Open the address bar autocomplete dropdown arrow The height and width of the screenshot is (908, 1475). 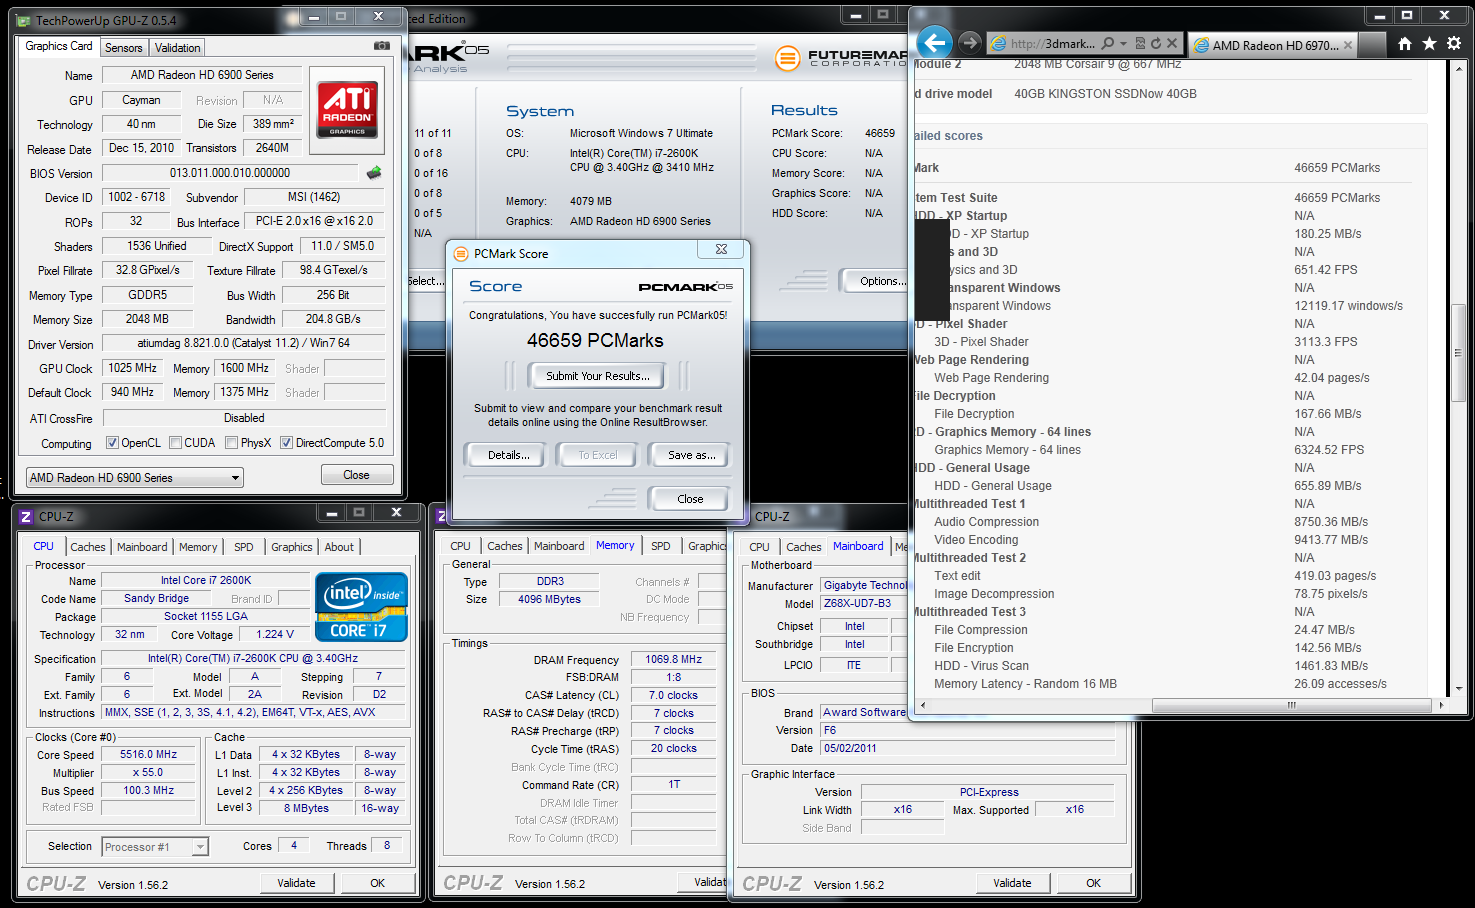pyautogui.click(x=1124, y=44)
